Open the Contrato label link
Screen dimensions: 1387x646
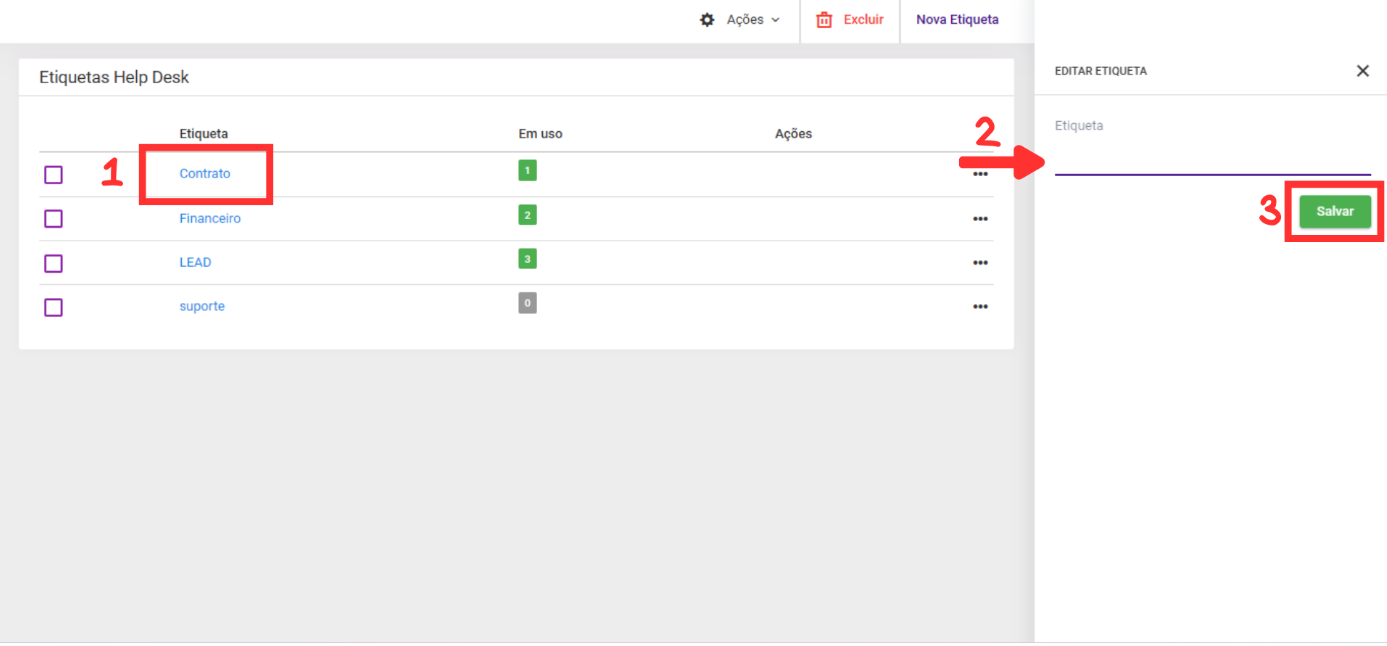[x=205, y=174]
